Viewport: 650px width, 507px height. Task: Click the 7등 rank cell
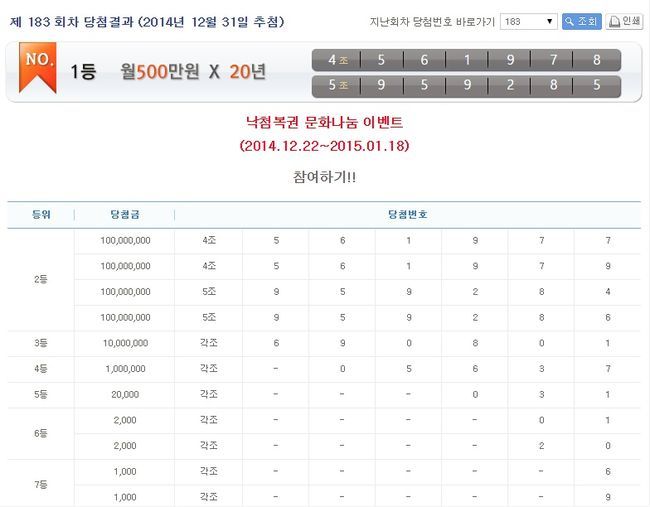pyautogui.click(x=41, y=484)
